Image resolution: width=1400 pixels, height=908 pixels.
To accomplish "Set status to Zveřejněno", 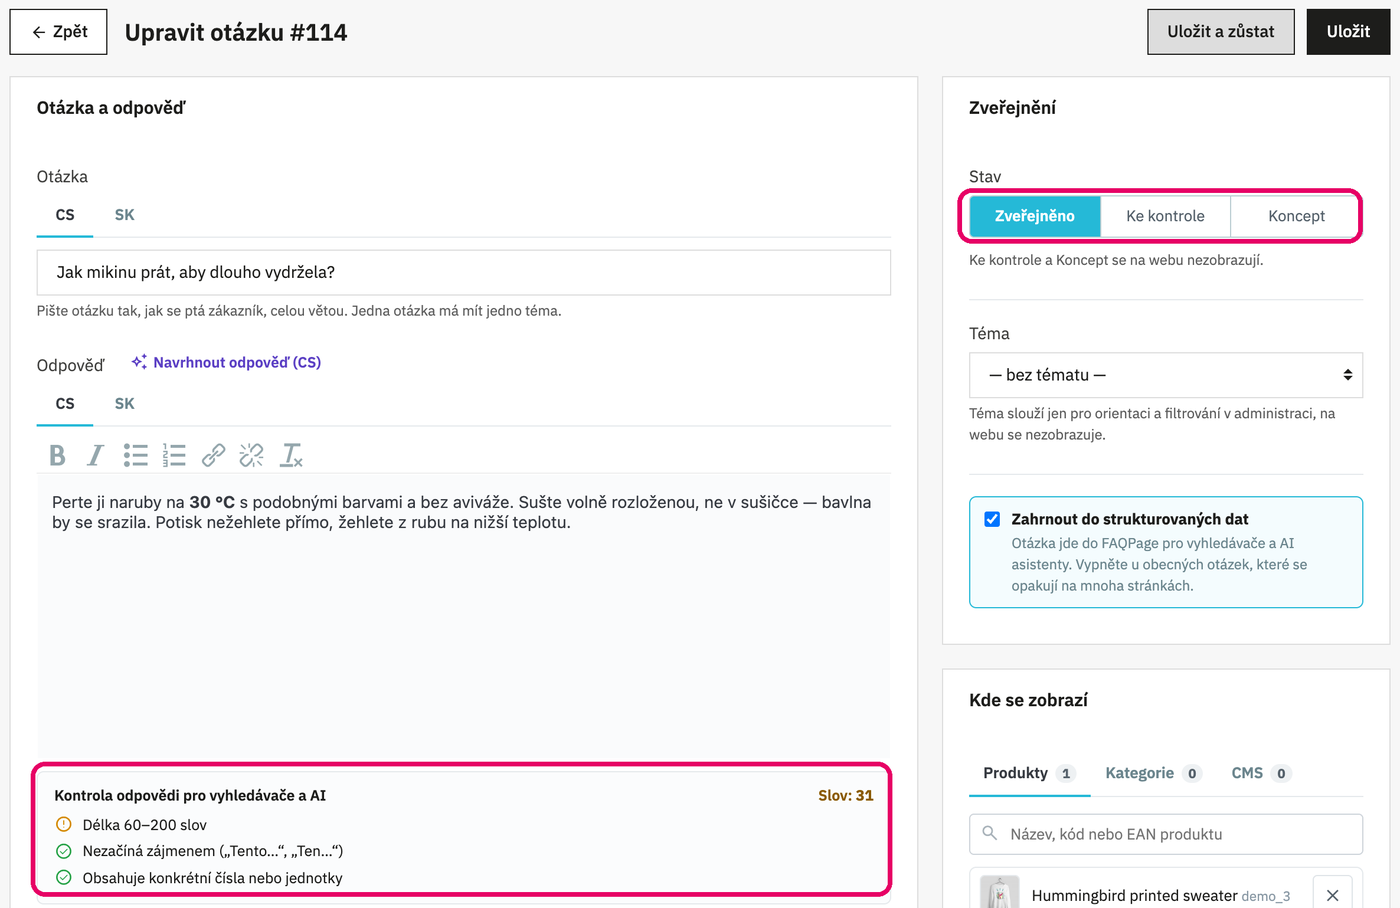I will tap(1035, 216).
